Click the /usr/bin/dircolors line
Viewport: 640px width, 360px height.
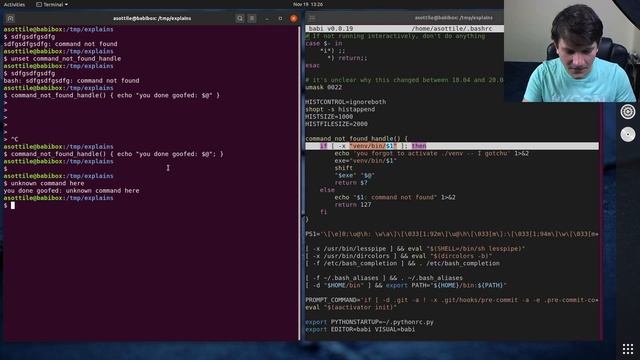(398, 256)
